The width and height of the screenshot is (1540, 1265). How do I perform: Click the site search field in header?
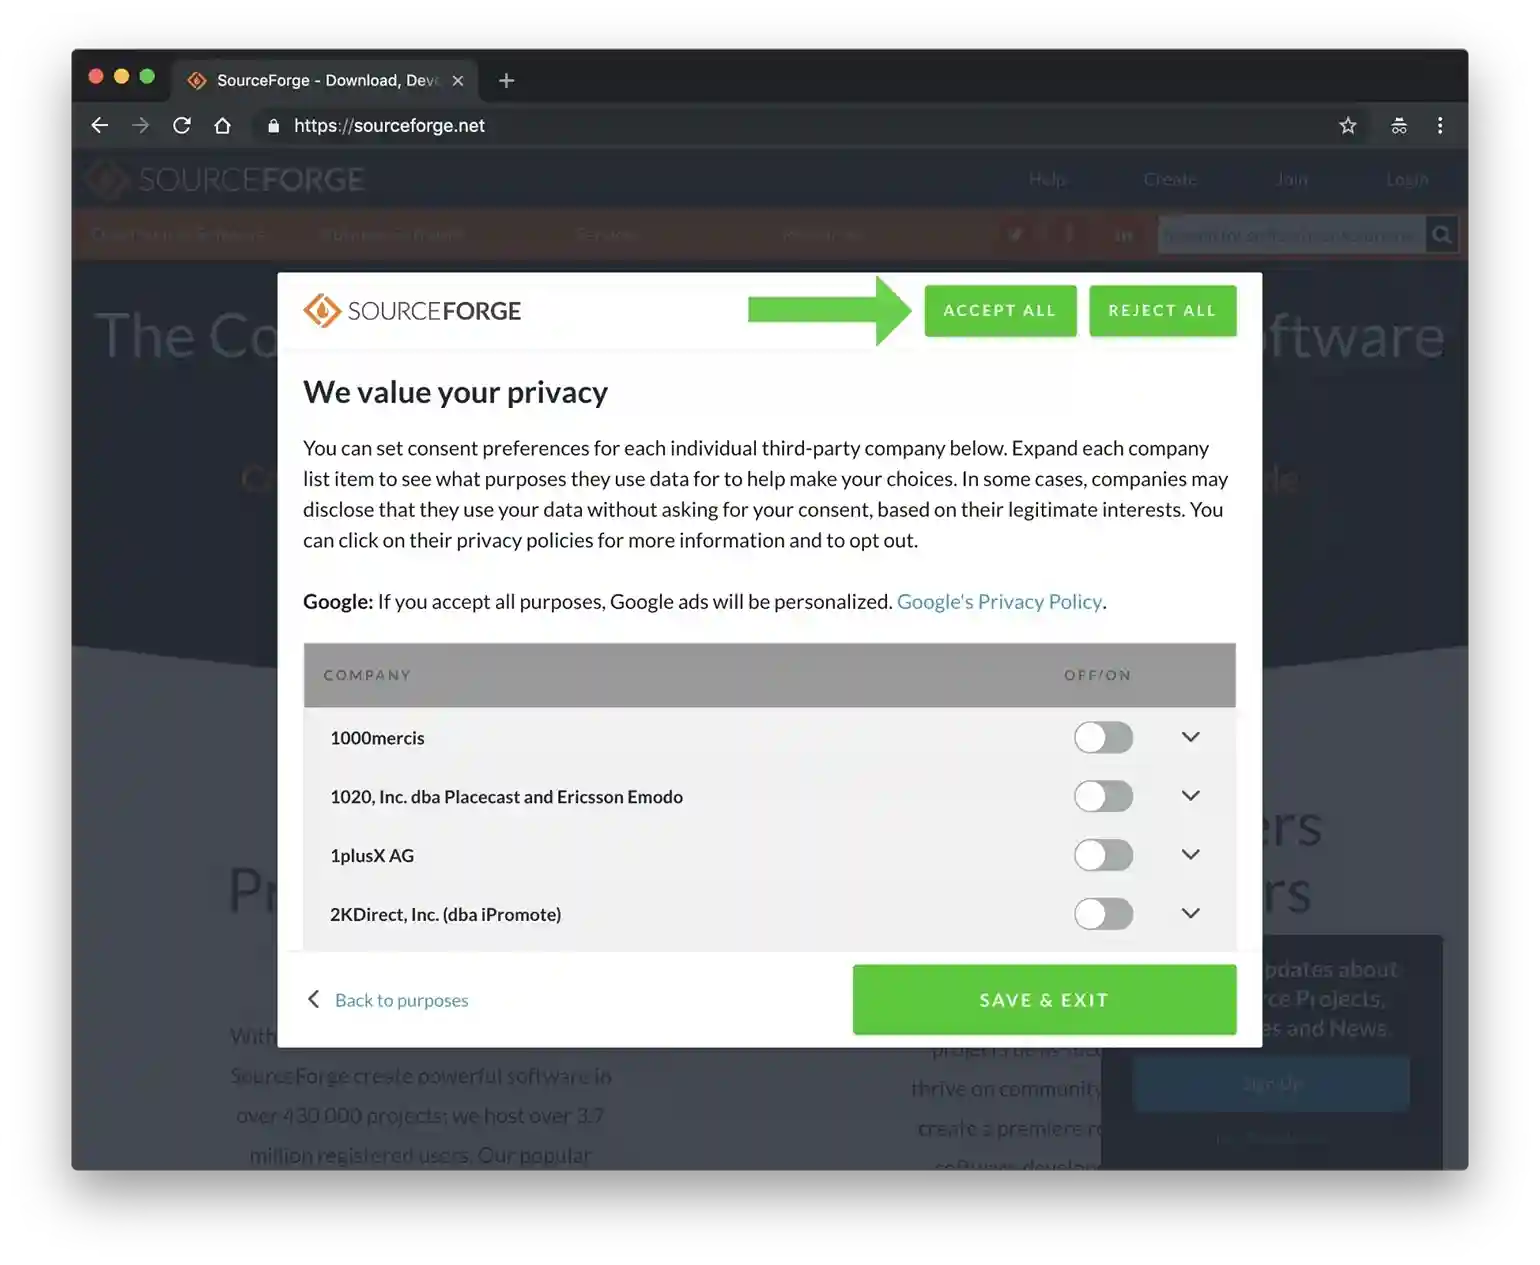(1291, 235)
